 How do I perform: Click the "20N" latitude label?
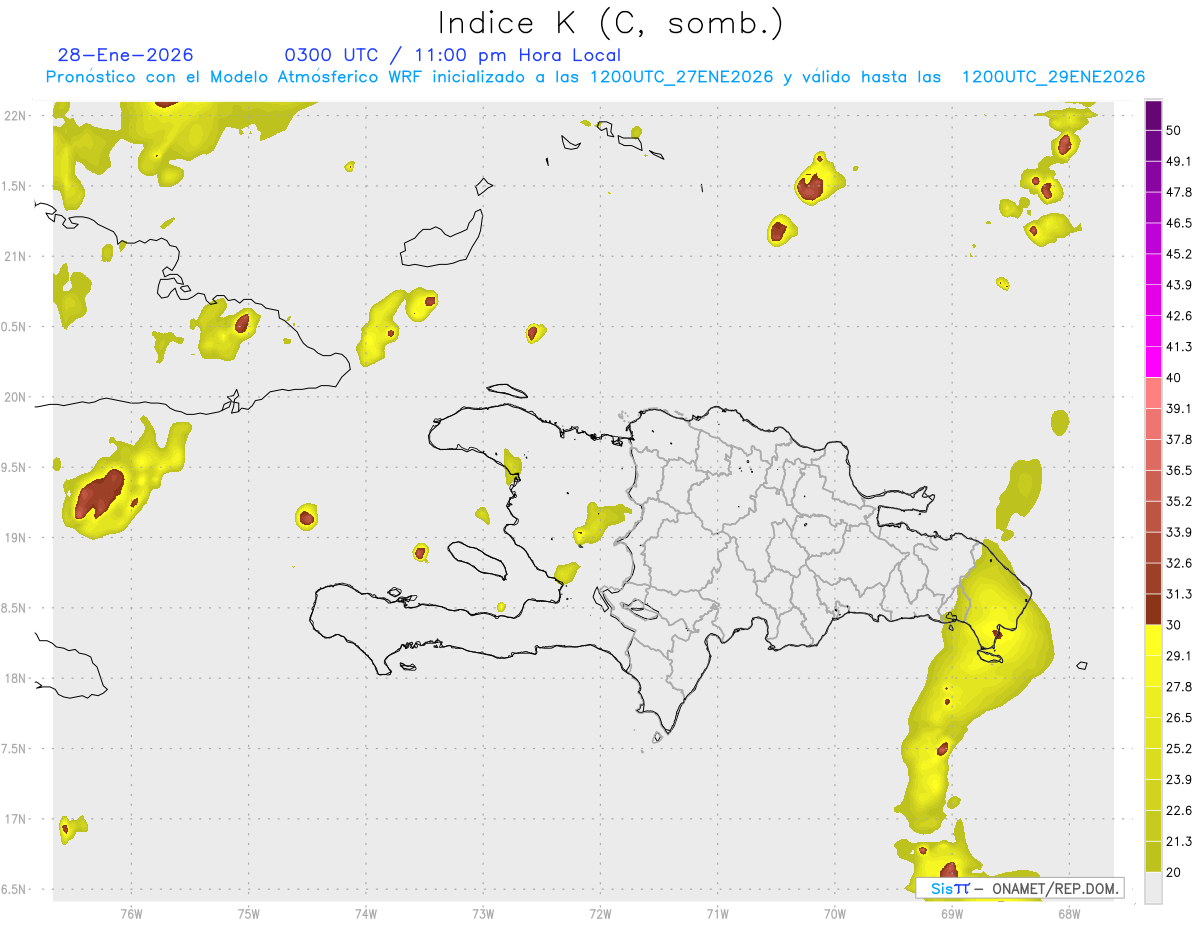(15, 397)
